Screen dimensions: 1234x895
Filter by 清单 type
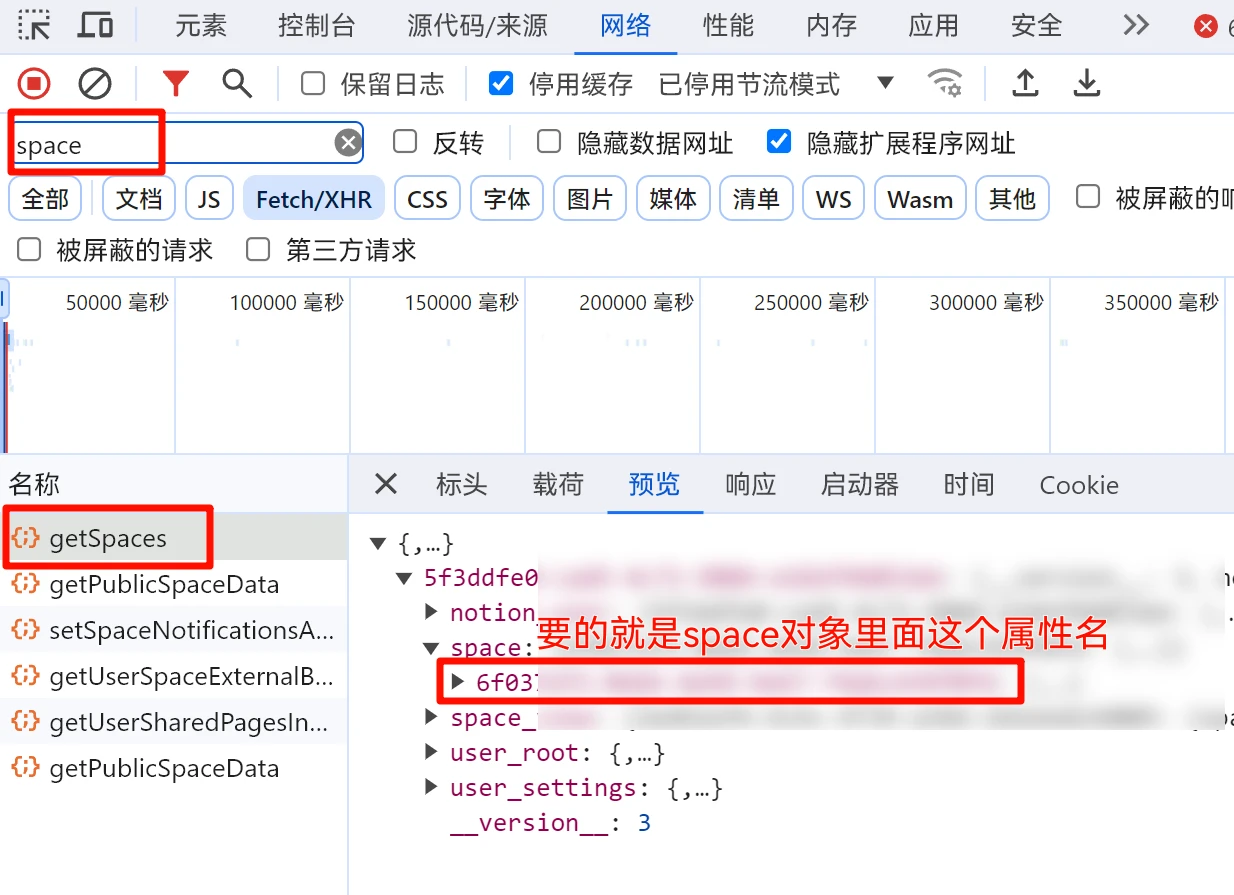pos(756,199)
